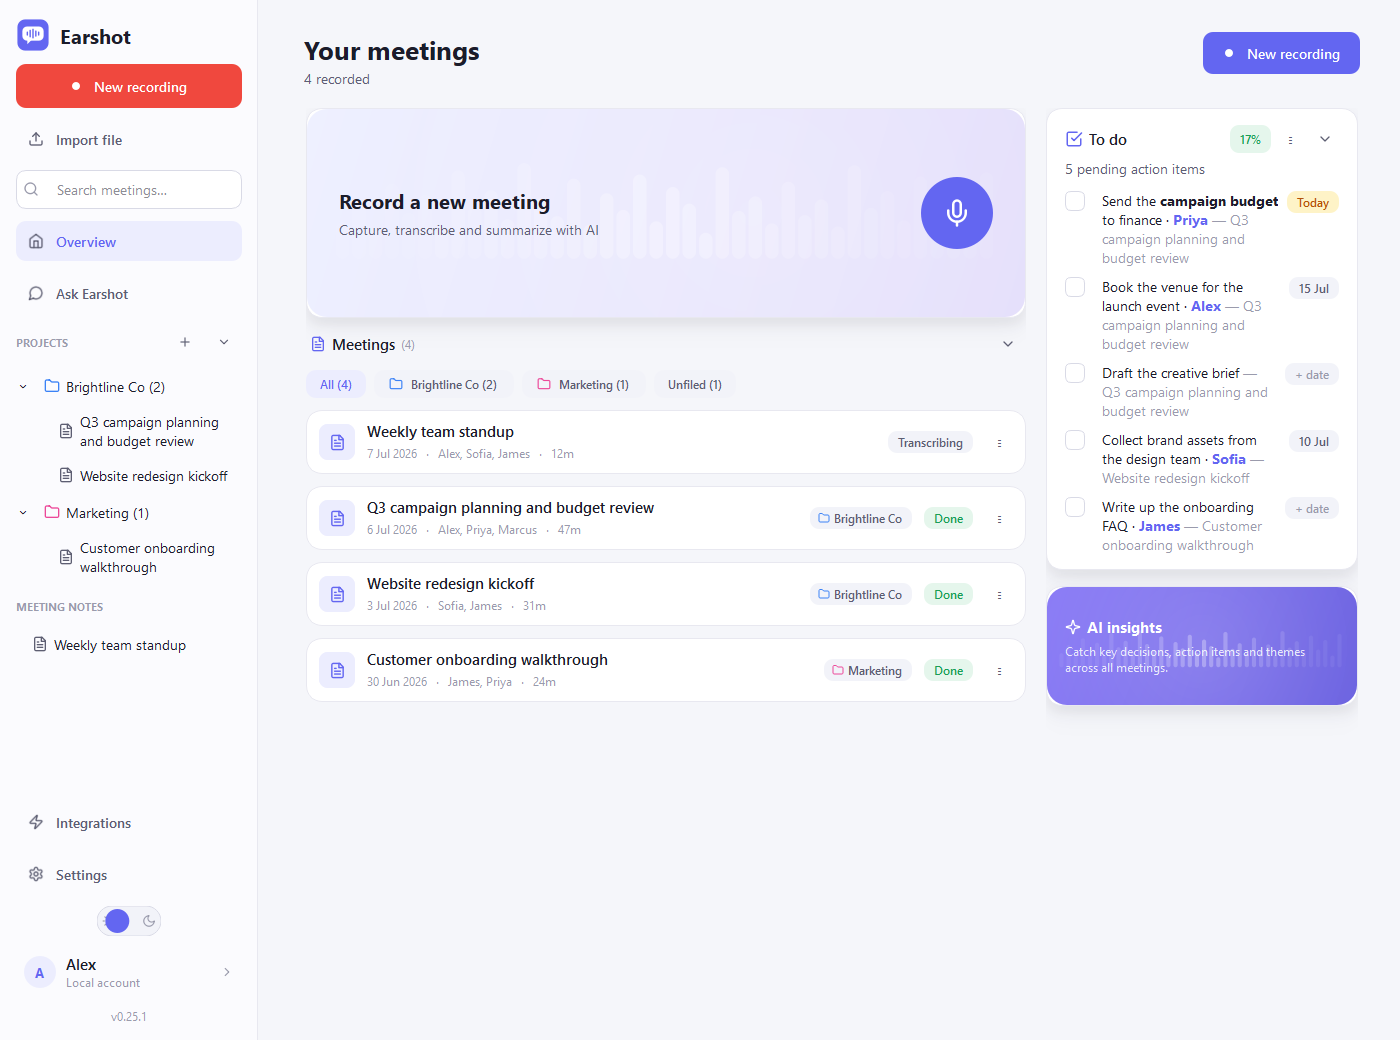
Task: Click the Marketing folder icon in sidebar
Action: coord(52,512)
